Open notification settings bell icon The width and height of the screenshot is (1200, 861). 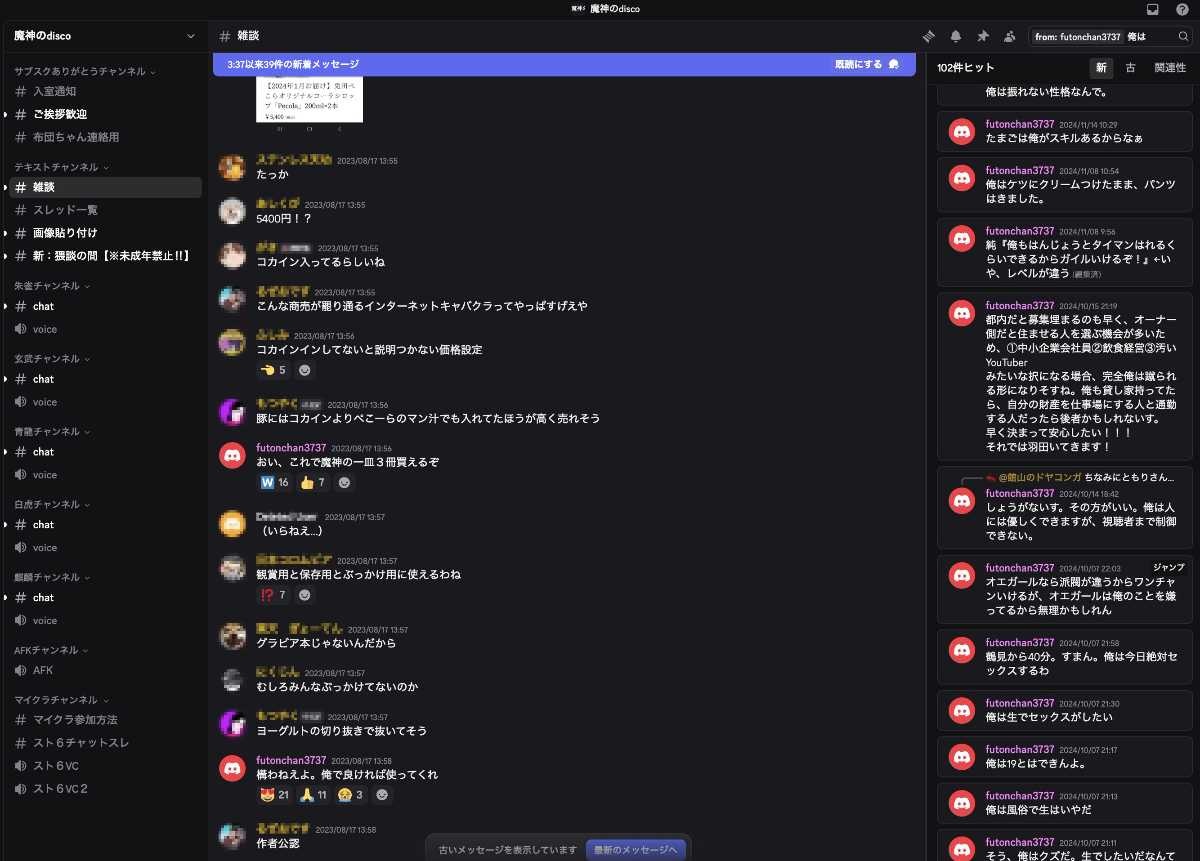(956, 36)
